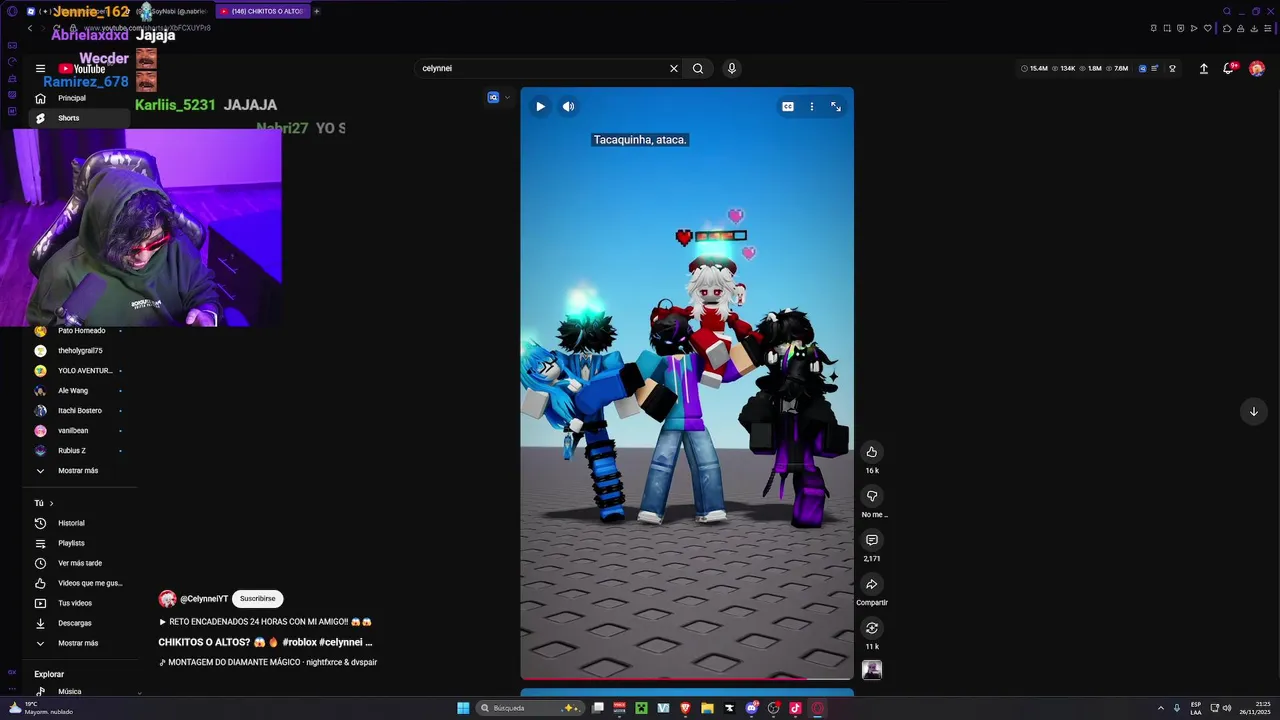Start voice search with microphone icon
The height and width of the screenshot is (720, 1280).
click(732, 68)
